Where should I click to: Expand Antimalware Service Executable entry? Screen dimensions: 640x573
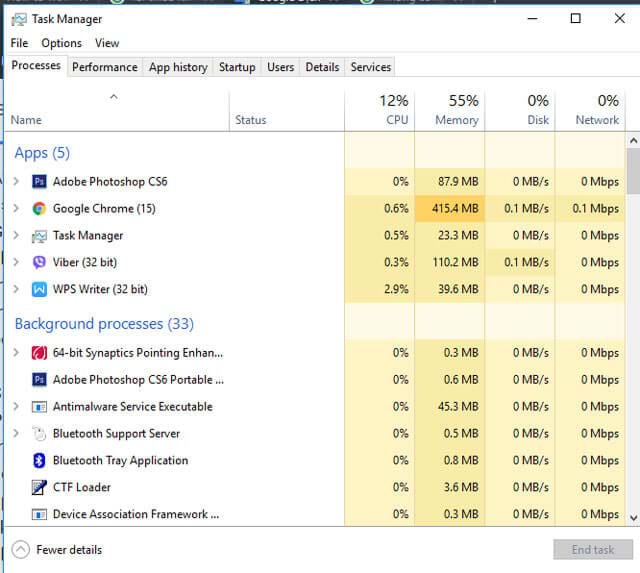click(x=16, y=407)
